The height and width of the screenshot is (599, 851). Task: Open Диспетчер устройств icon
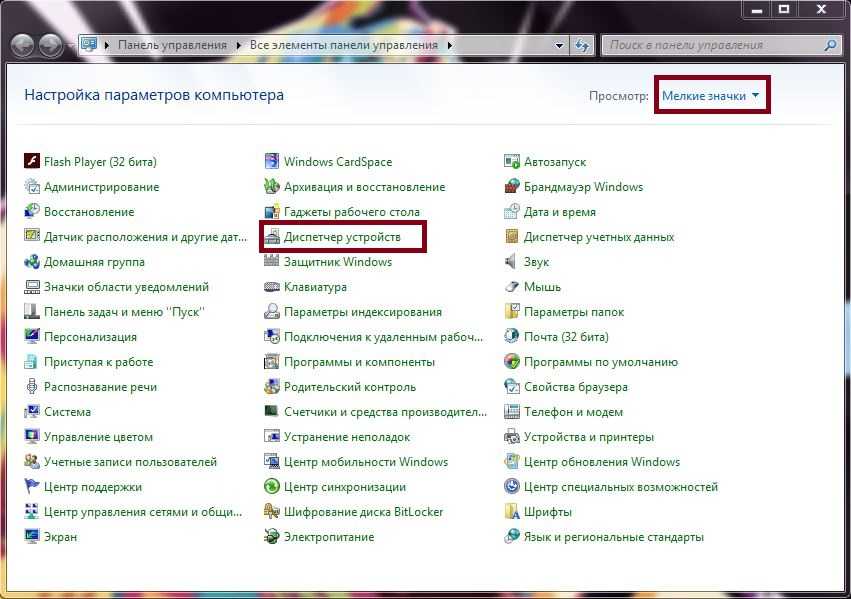point(272,237)
